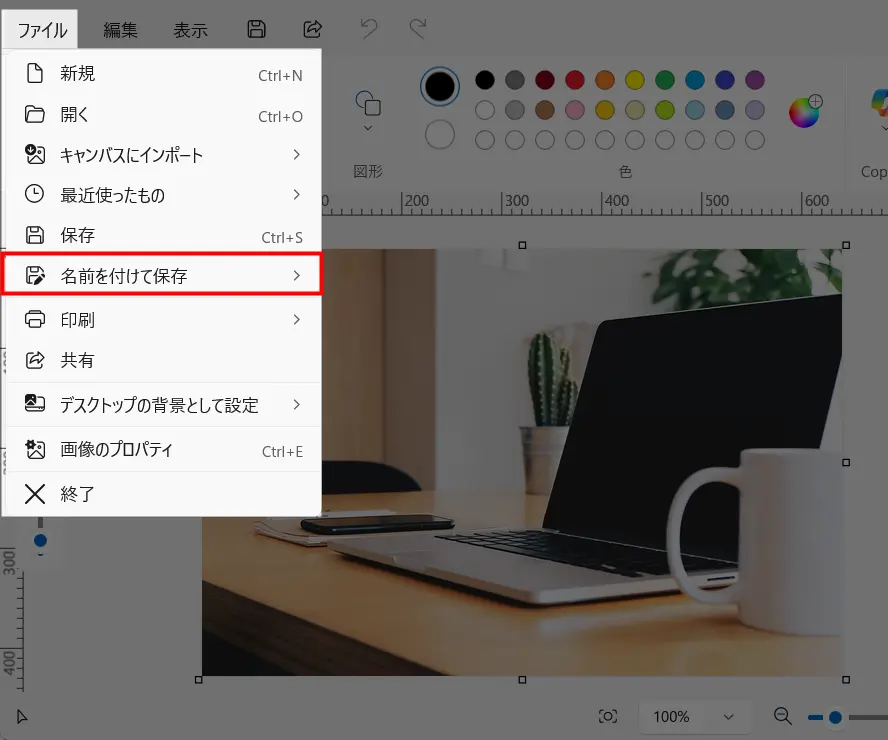
Task: Click the bottom-right canvas resize handle
Action: pos(846,679)
